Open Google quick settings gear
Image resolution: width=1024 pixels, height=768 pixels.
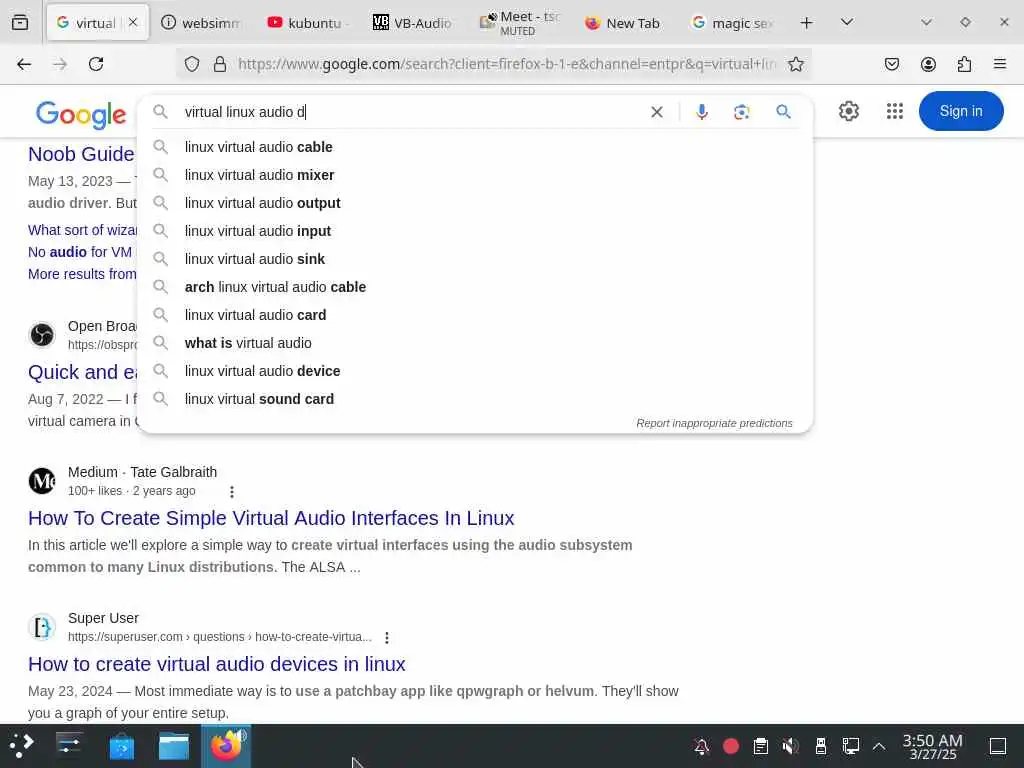(x=849, y=111)
